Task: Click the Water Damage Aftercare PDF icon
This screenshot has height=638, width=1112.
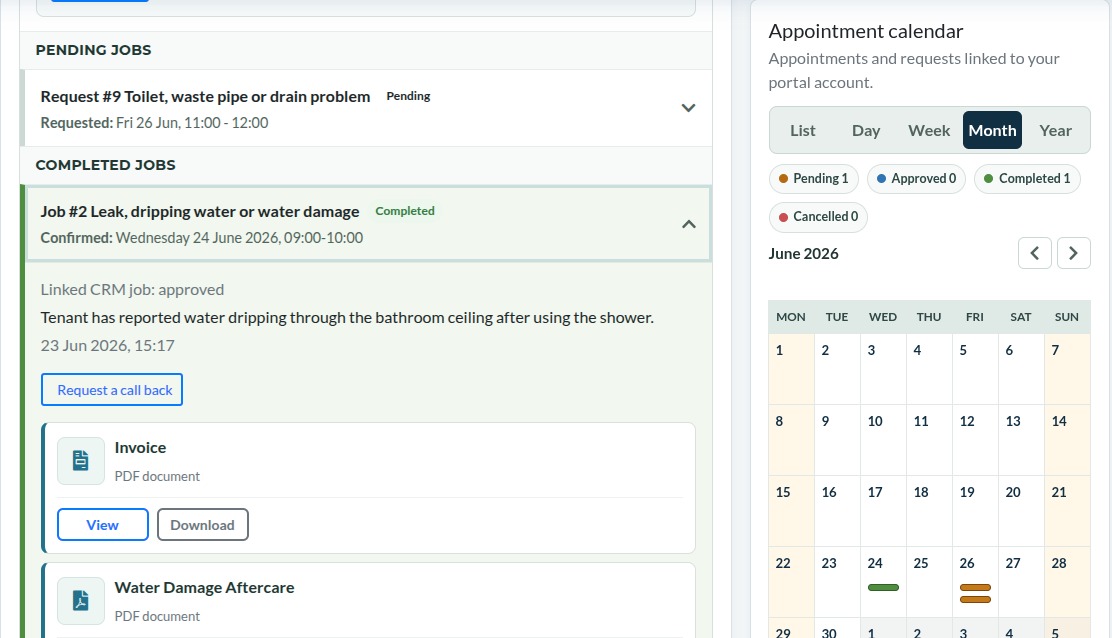Action: click(81, 600)
